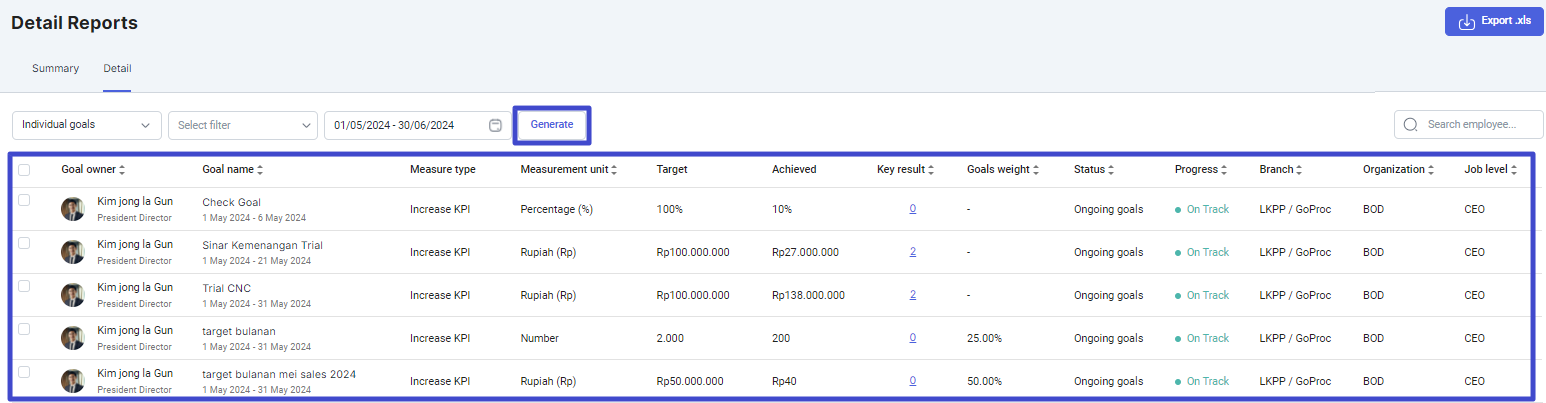
Task: Click target value 'Rp50.000.000'
Action: (x=690, y=381)
